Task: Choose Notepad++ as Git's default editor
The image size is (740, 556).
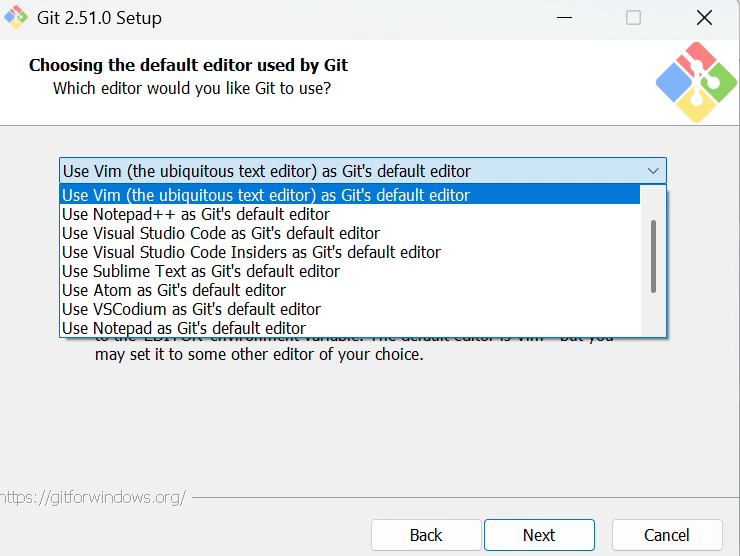Action: (x=195, y=214)
